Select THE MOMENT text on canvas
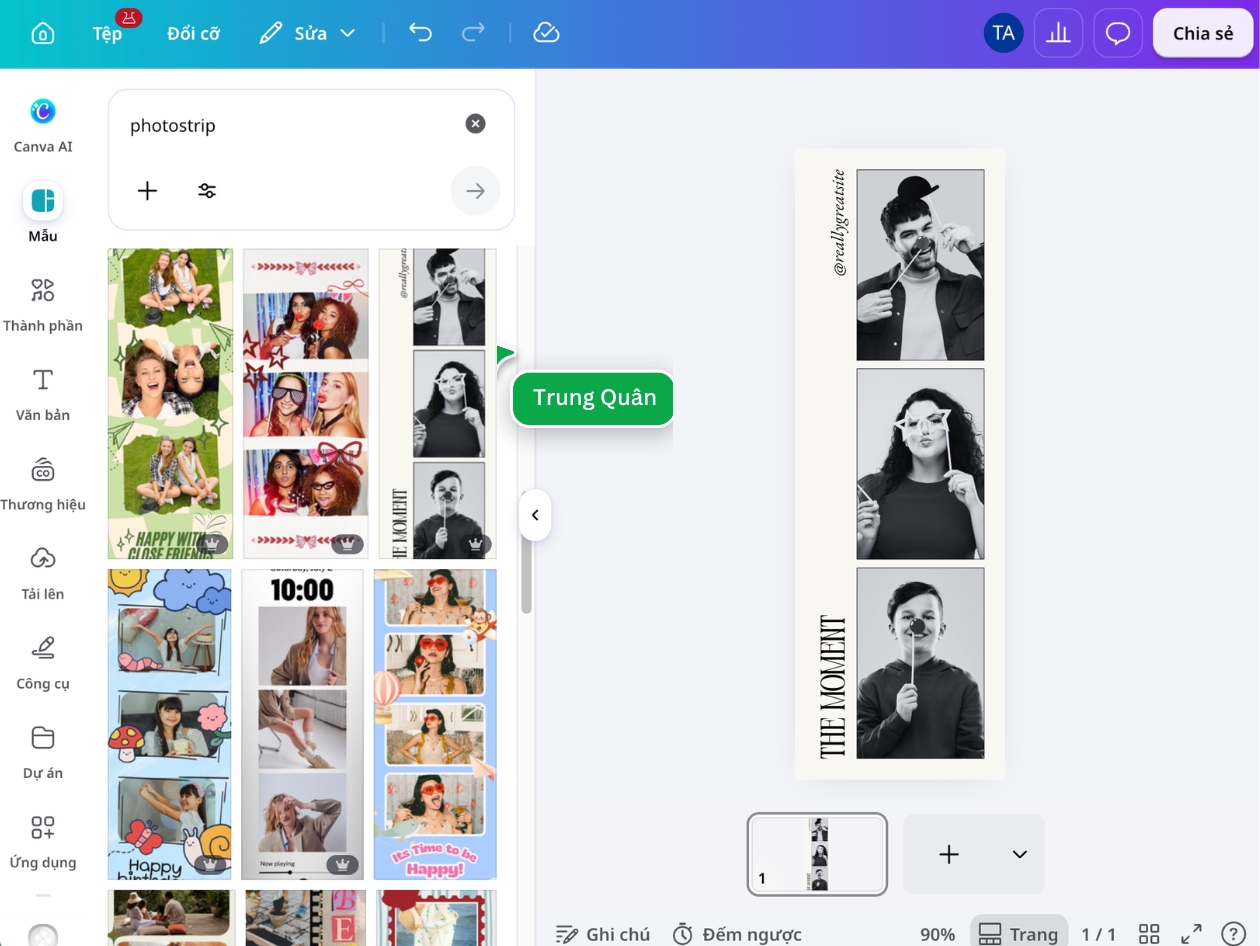Image resolution: width=1260 pixels, height=946 pixels. coord(833,686)
